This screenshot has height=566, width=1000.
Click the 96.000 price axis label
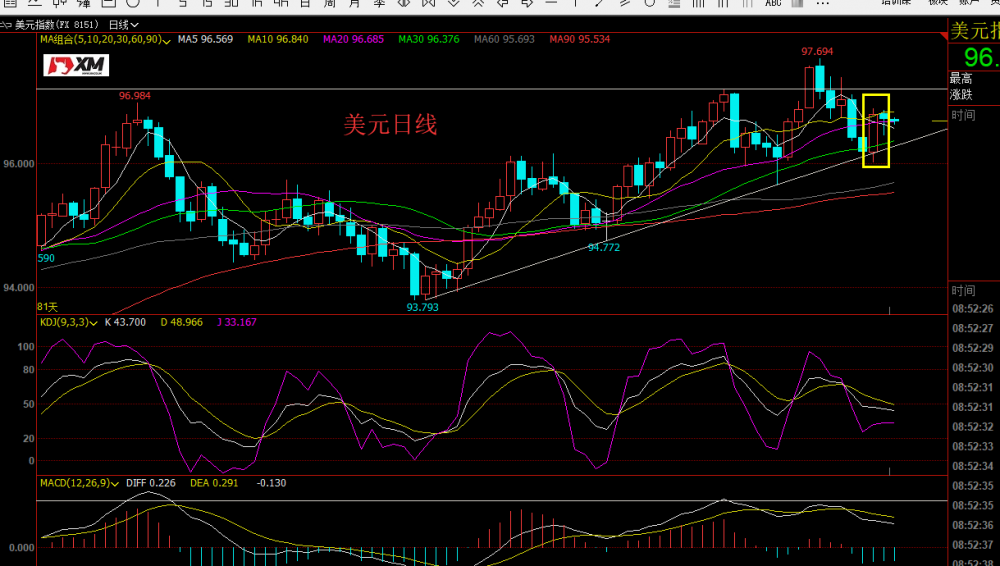[x=18, y=164]
